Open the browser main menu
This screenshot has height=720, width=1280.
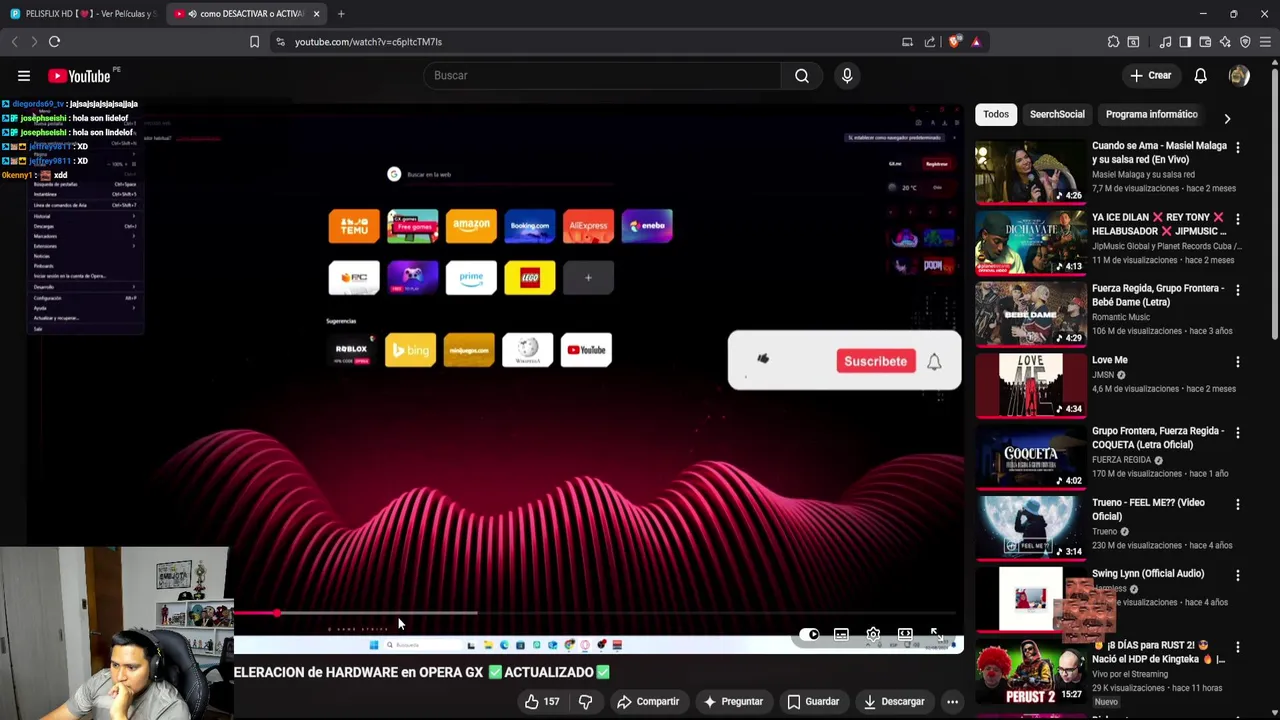point(1265,42)
